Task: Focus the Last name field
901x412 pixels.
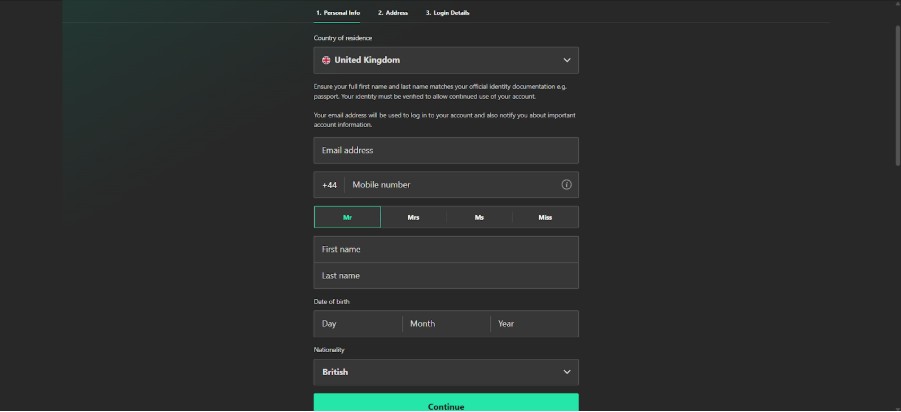Action: pyautogui.click(x=446, y=276)
